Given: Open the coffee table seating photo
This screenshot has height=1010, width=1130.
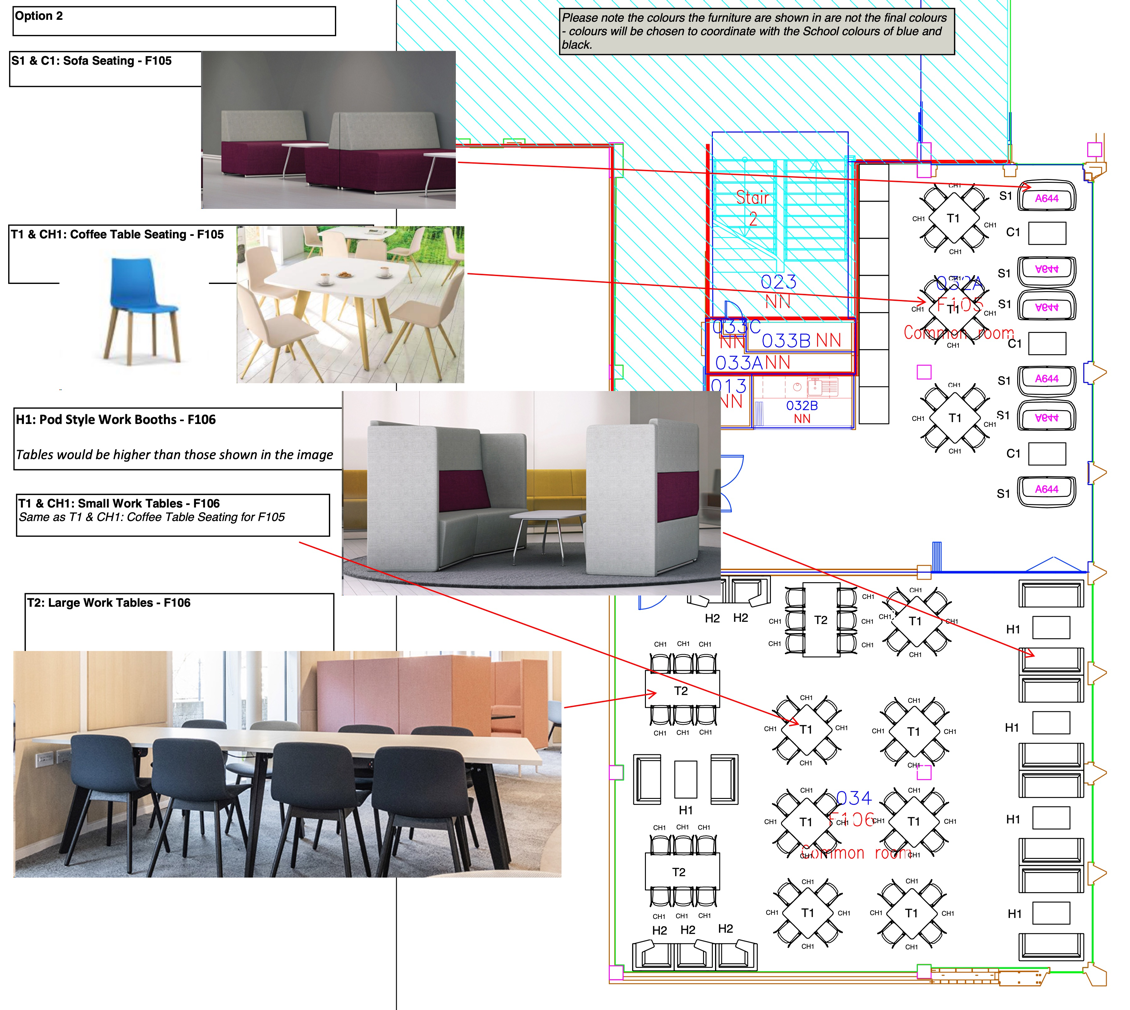Looking at the screenshot, I should coord(350,304).
